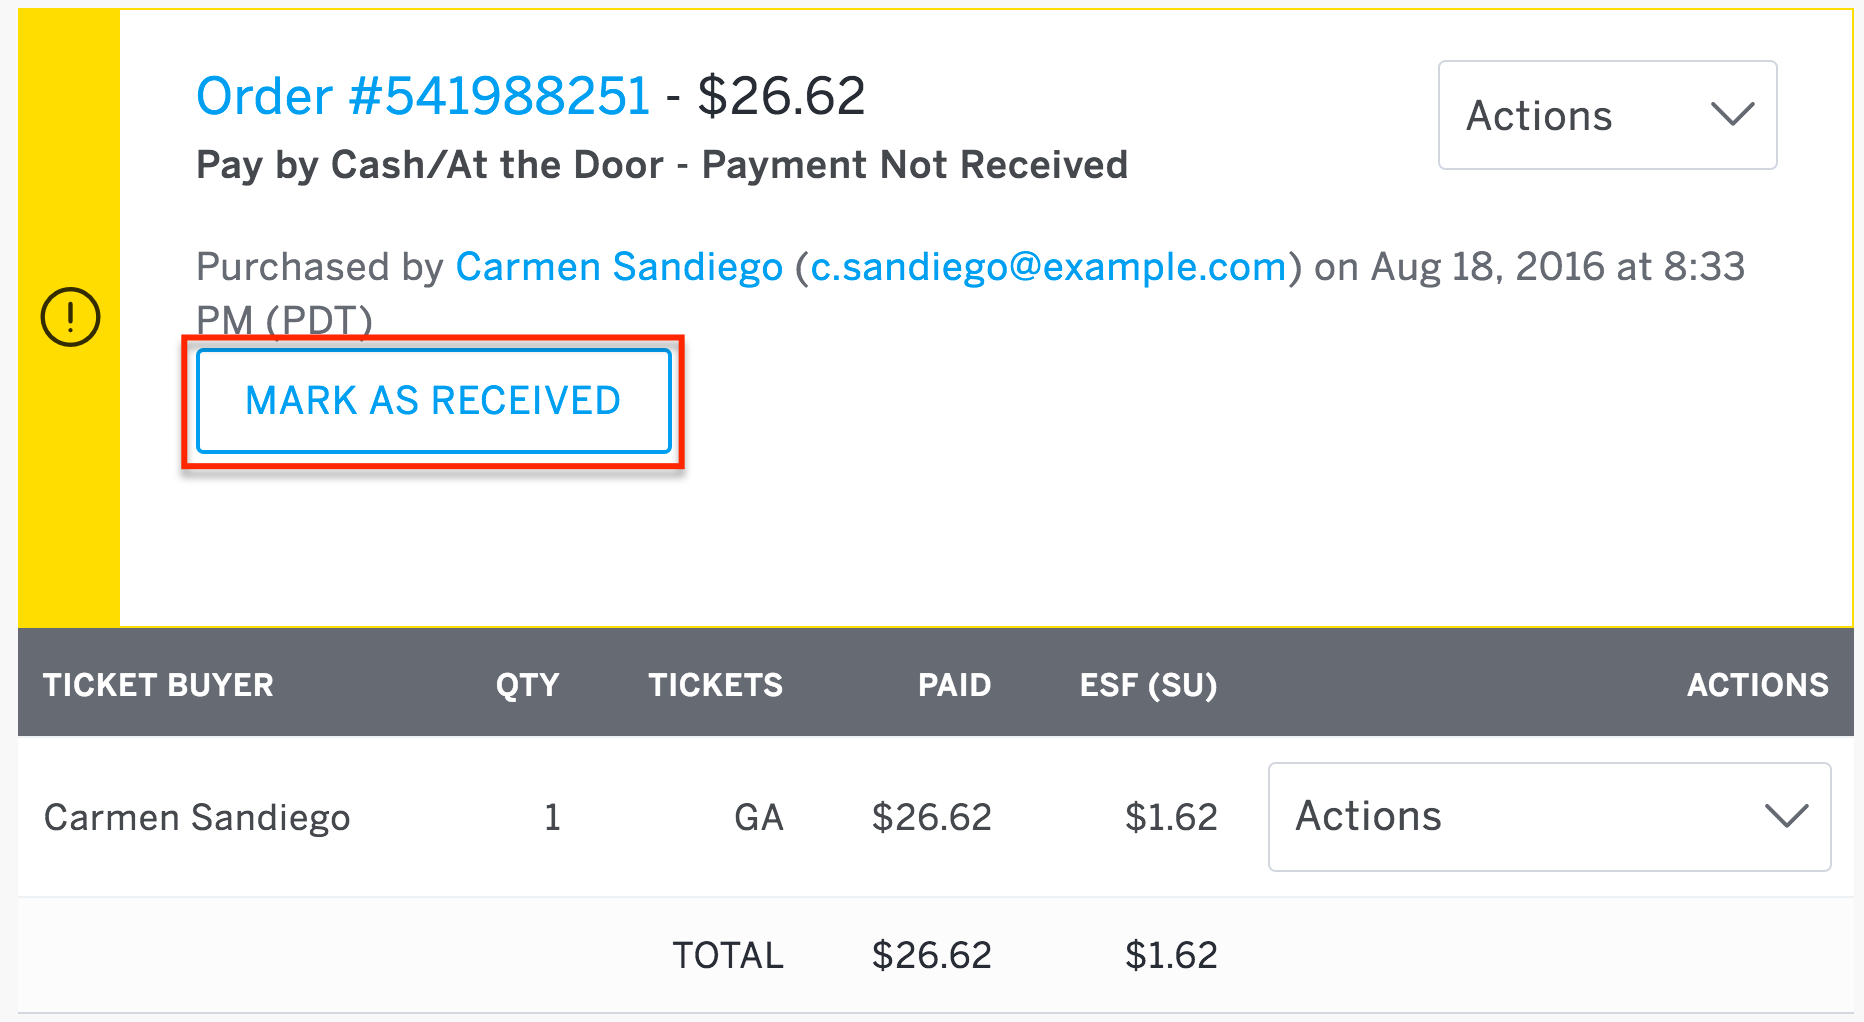Click the chevron in the top Actions box

1732,114
